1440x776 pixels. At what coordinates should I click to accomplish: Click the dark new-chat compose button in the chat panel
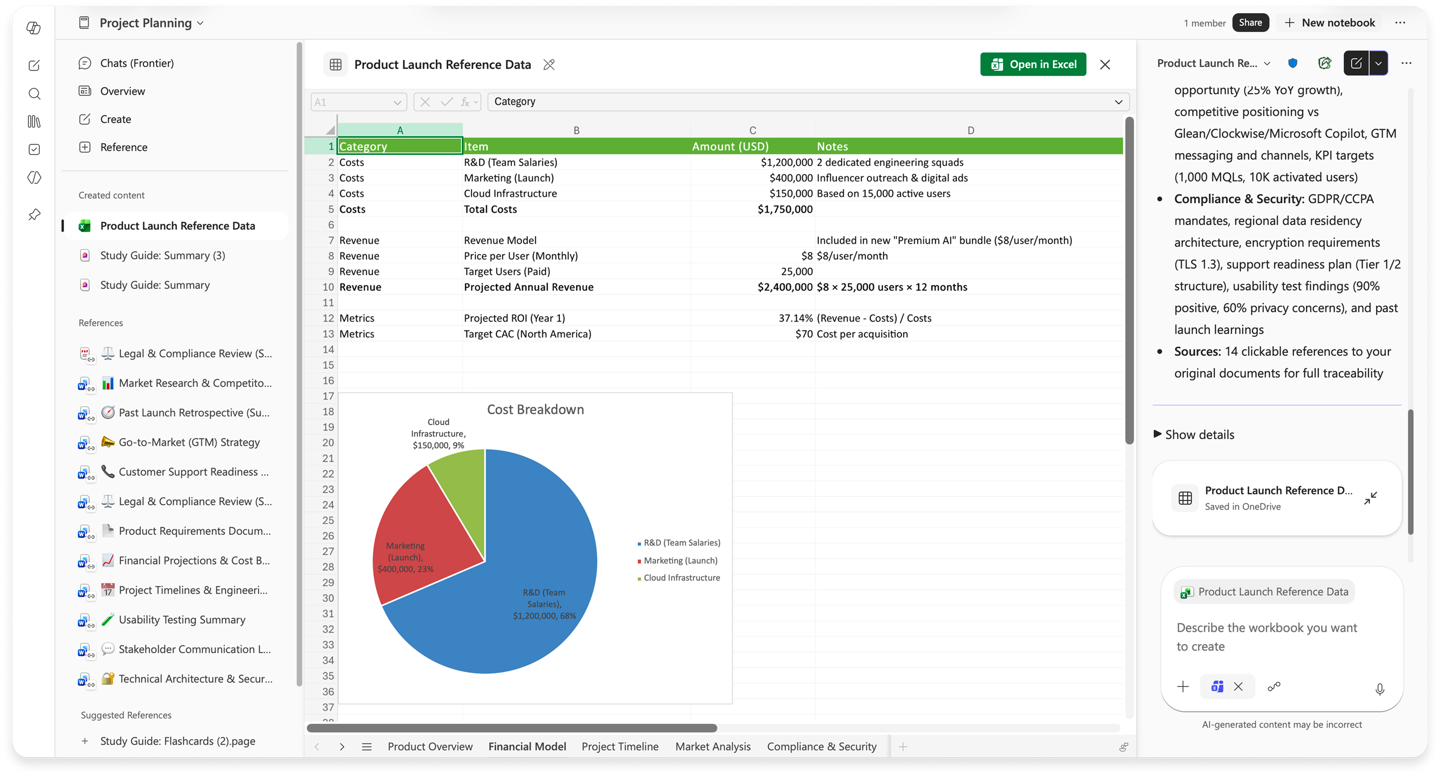(x=1356, y=63)
